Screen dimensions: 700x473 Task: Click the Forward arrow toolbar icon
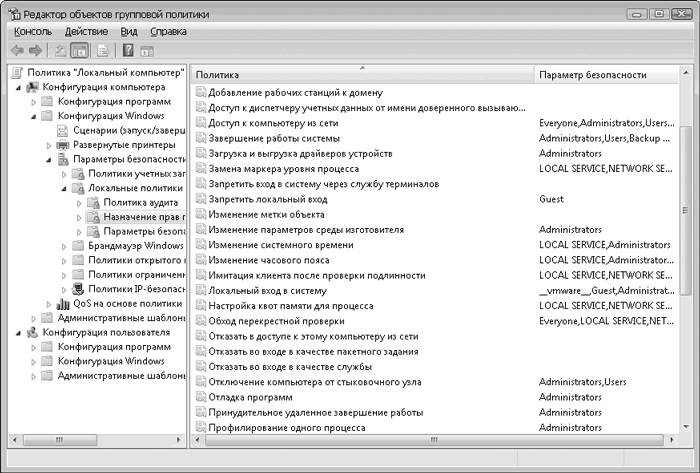click(x=35, y=50)
